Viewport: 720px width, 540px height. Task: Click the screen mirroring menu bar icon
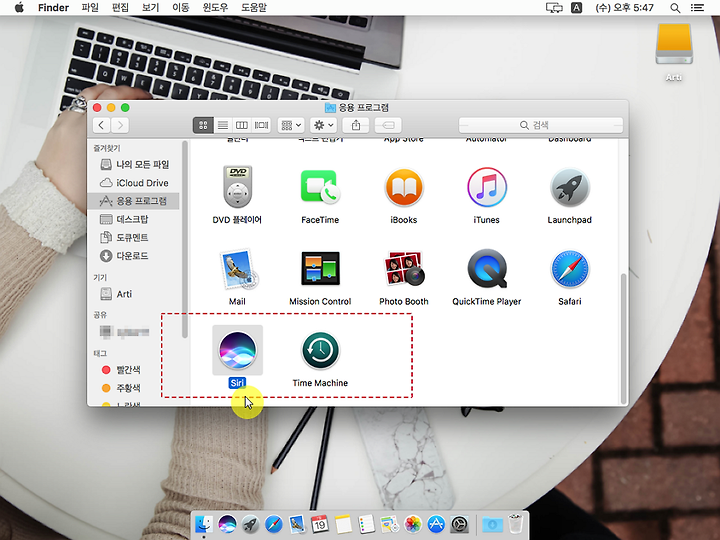click(554, 7)
